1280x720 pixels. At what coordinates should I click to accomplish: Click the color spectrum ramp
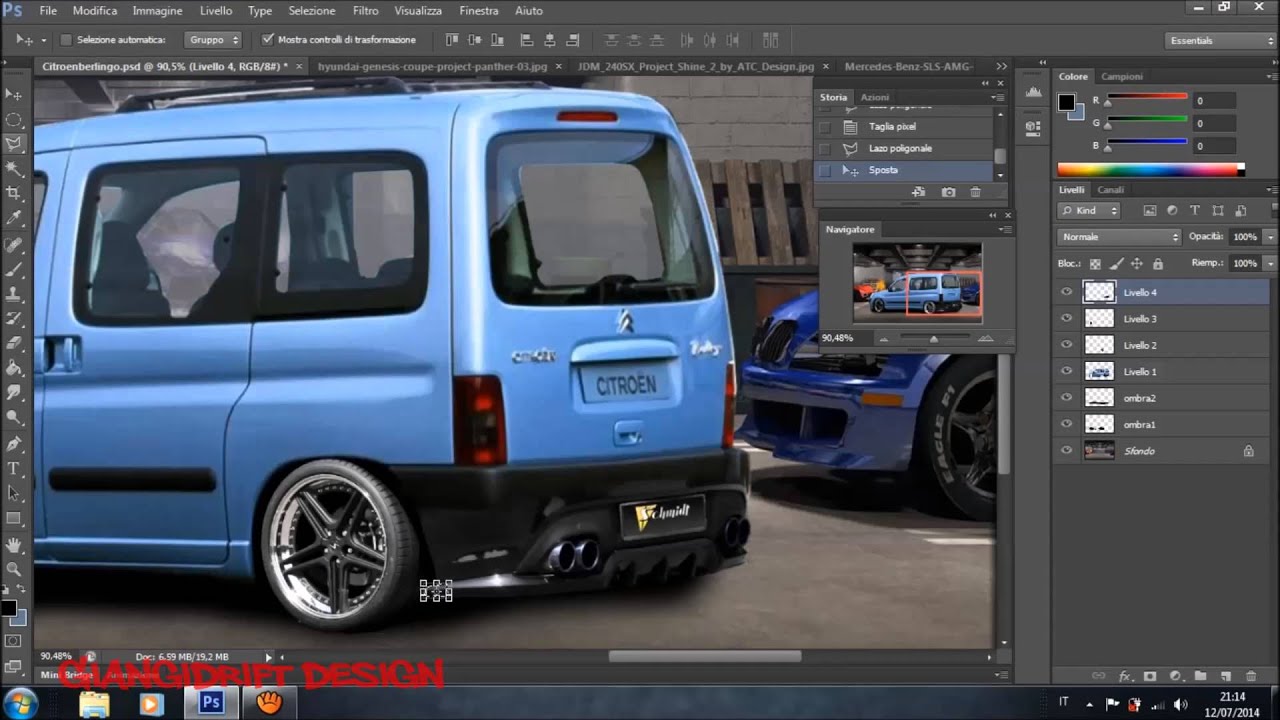point(1150,170)
